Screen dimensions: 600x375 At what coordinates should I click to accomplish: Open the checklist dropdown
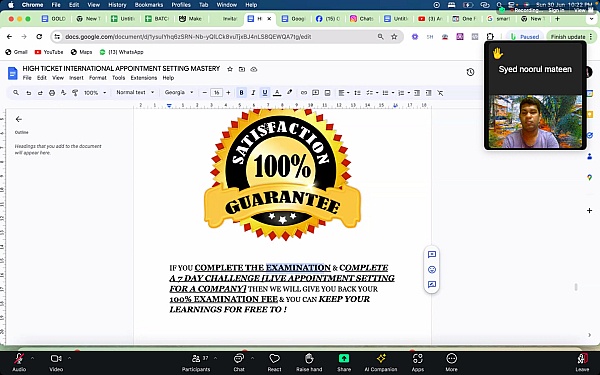point(372,93)
